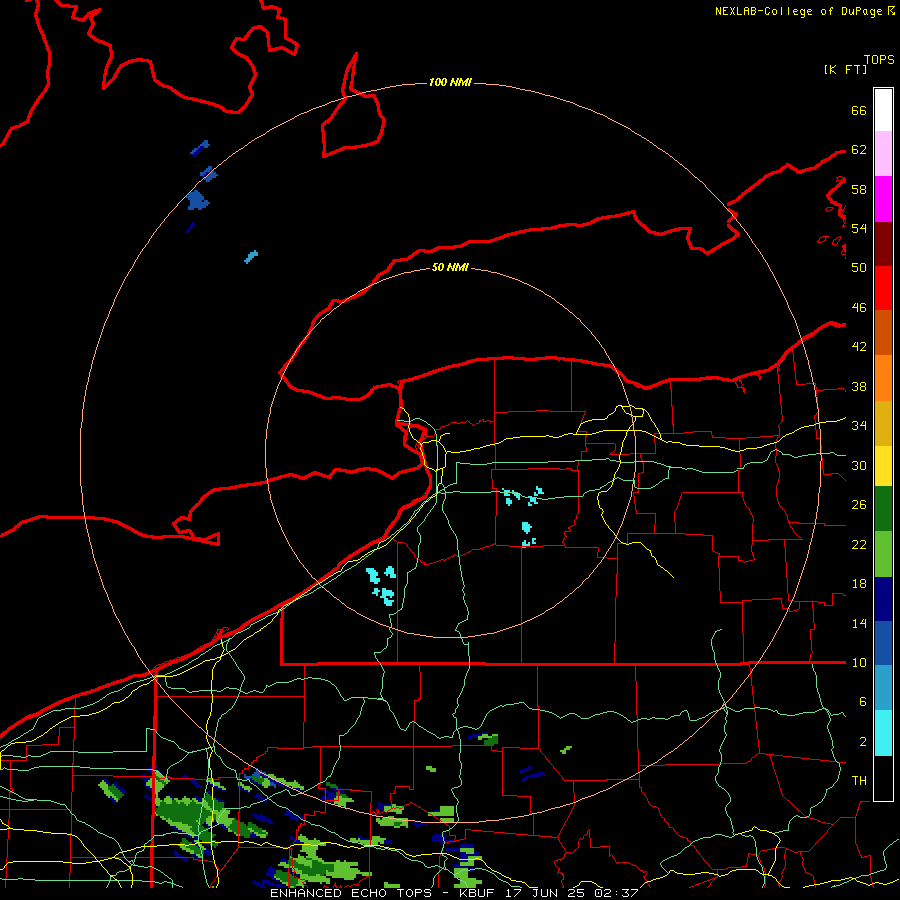Click the light green swatch near 22

(x=883, y=554)
